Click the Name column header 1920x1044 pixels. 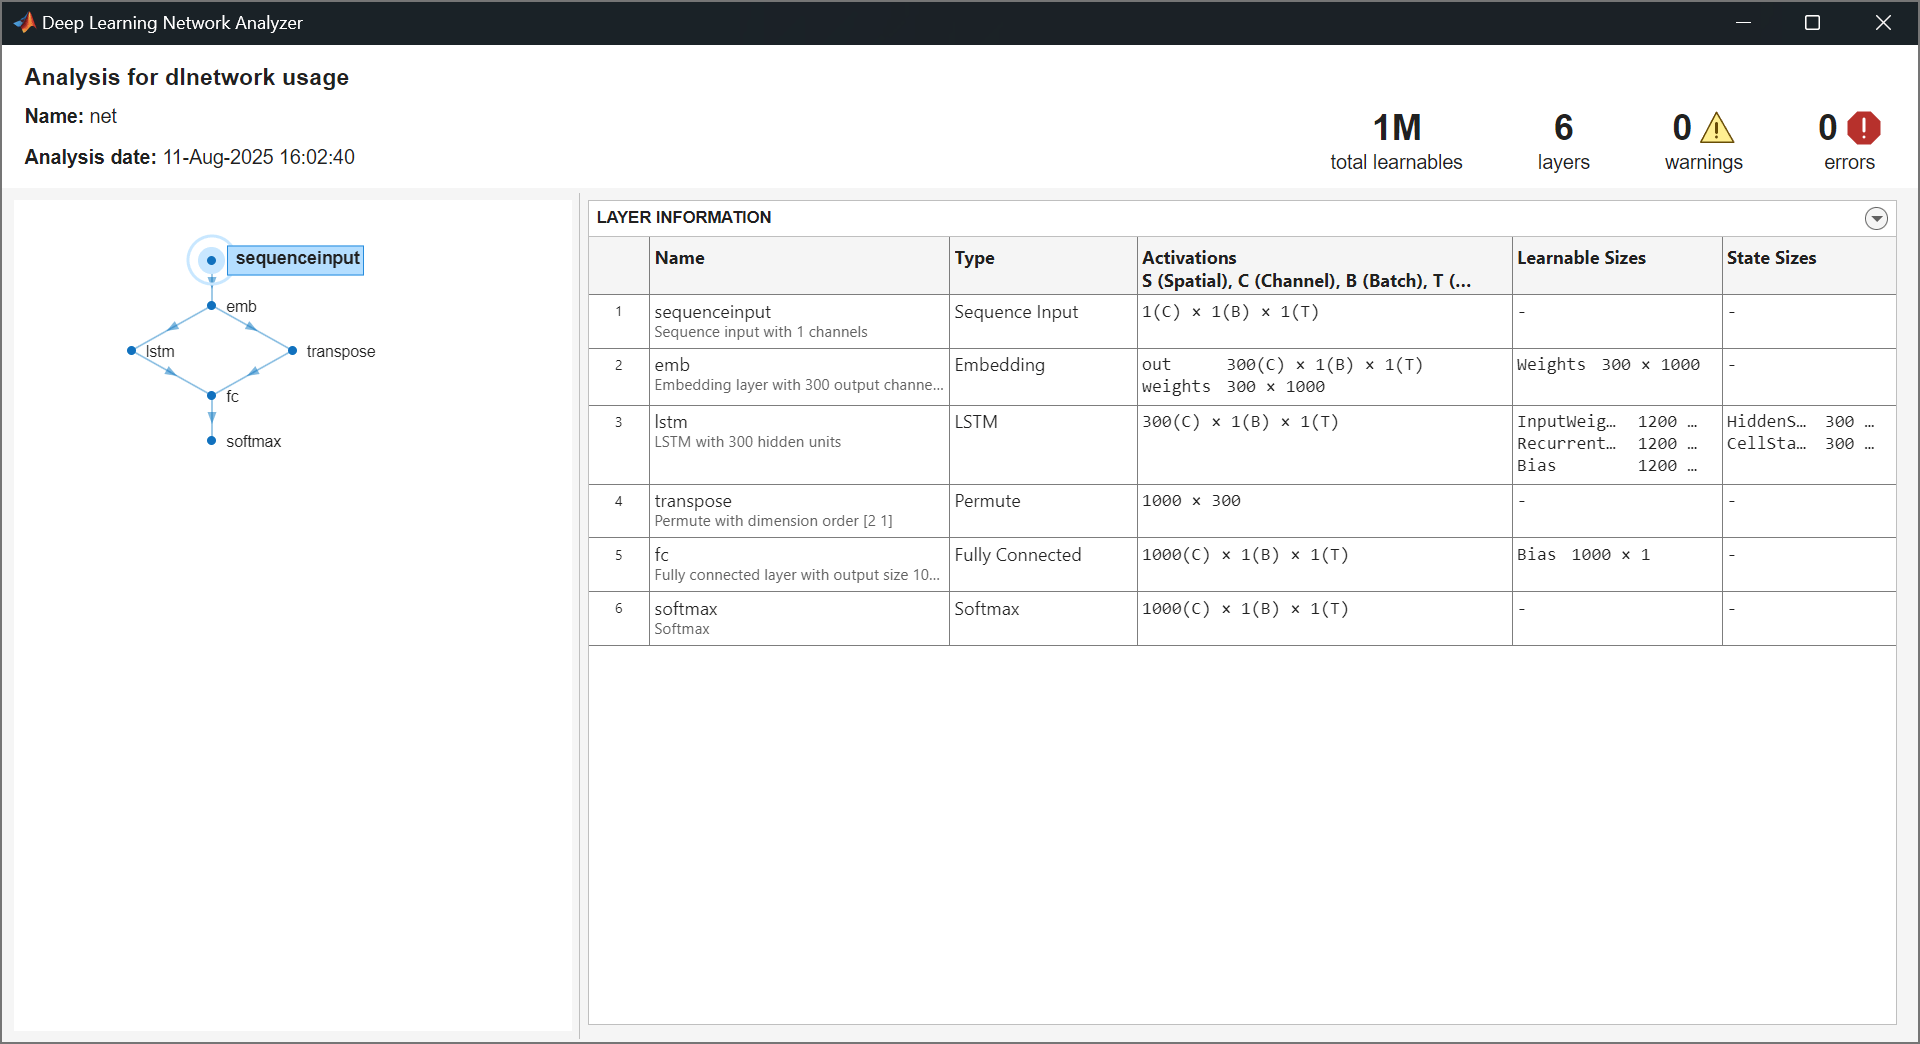(680, 258)
